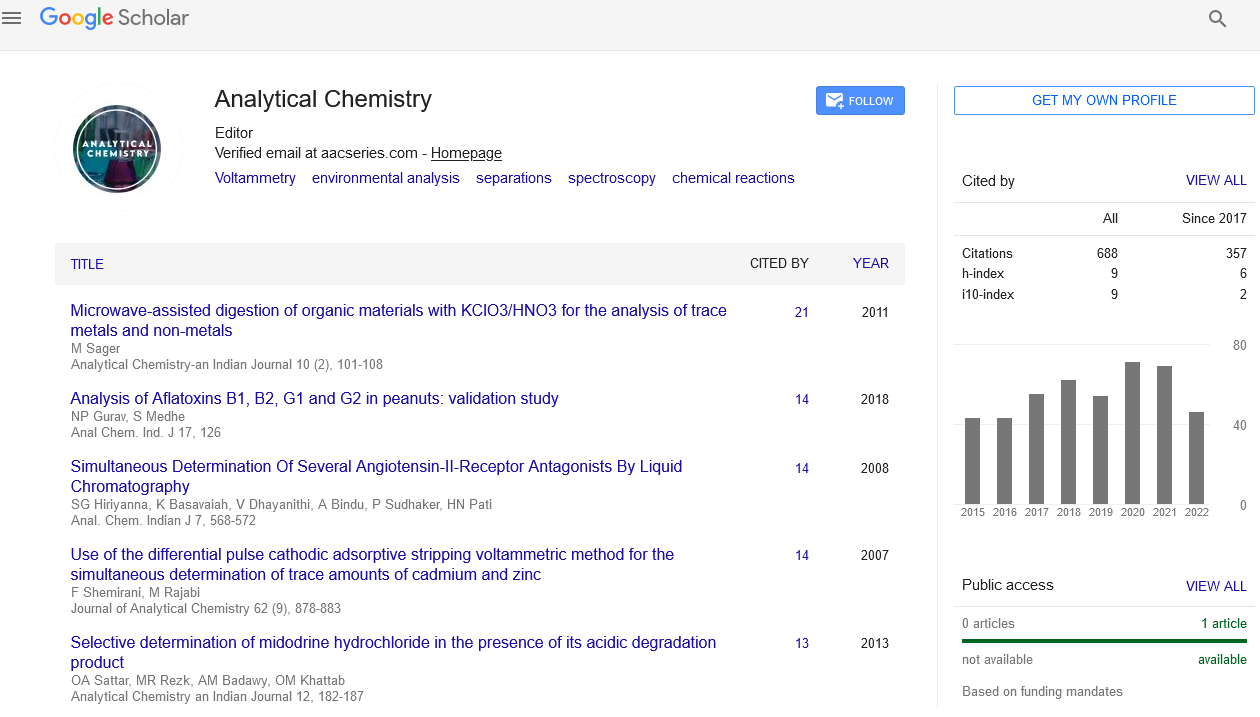
Task: Click the 2020 bar in citations chart
Action: [1132, 432]
